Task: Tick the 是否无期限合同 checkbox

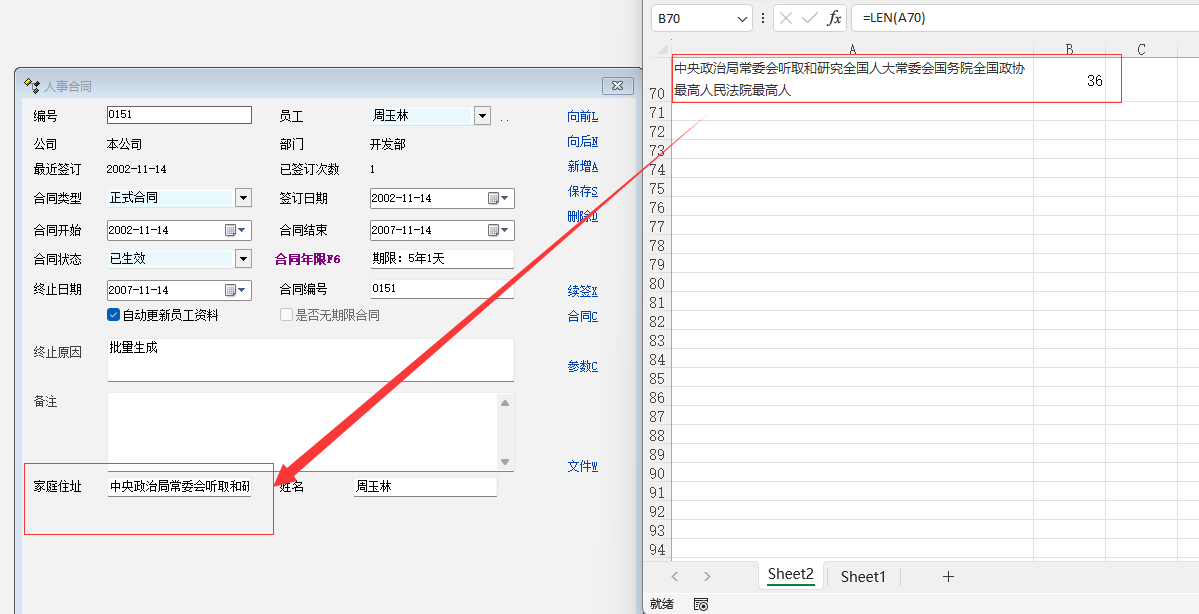Action: pos(287,315)
